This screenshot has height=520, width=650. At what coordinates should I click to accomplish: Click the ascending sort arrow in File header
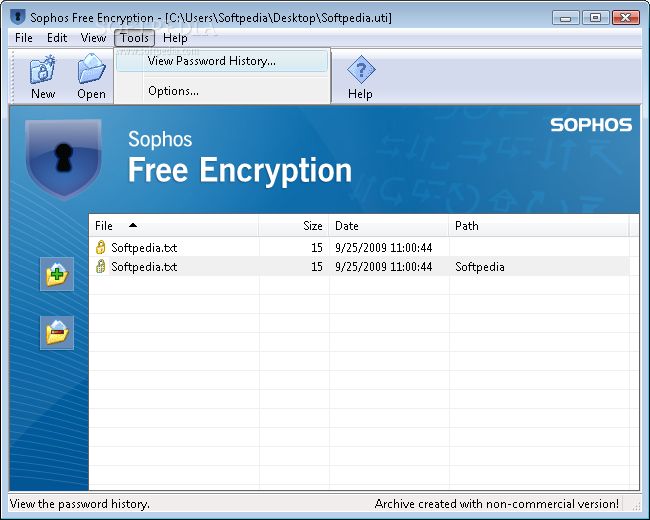coord(133,225)
